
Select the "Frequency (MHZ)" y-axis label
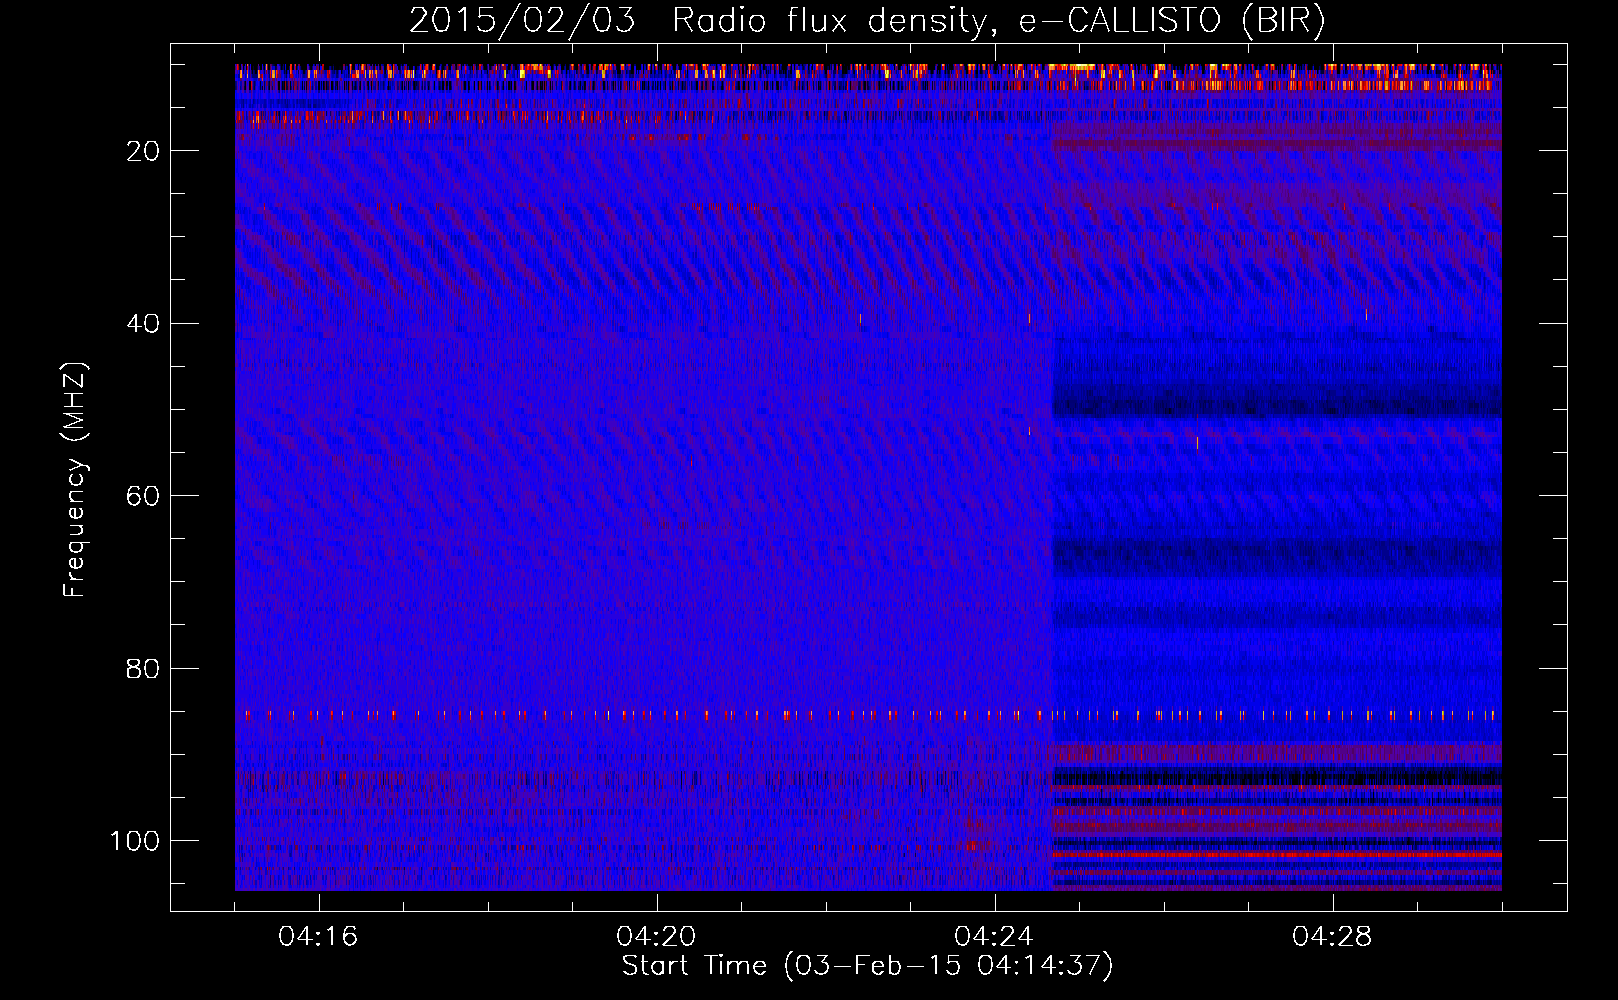75,479
